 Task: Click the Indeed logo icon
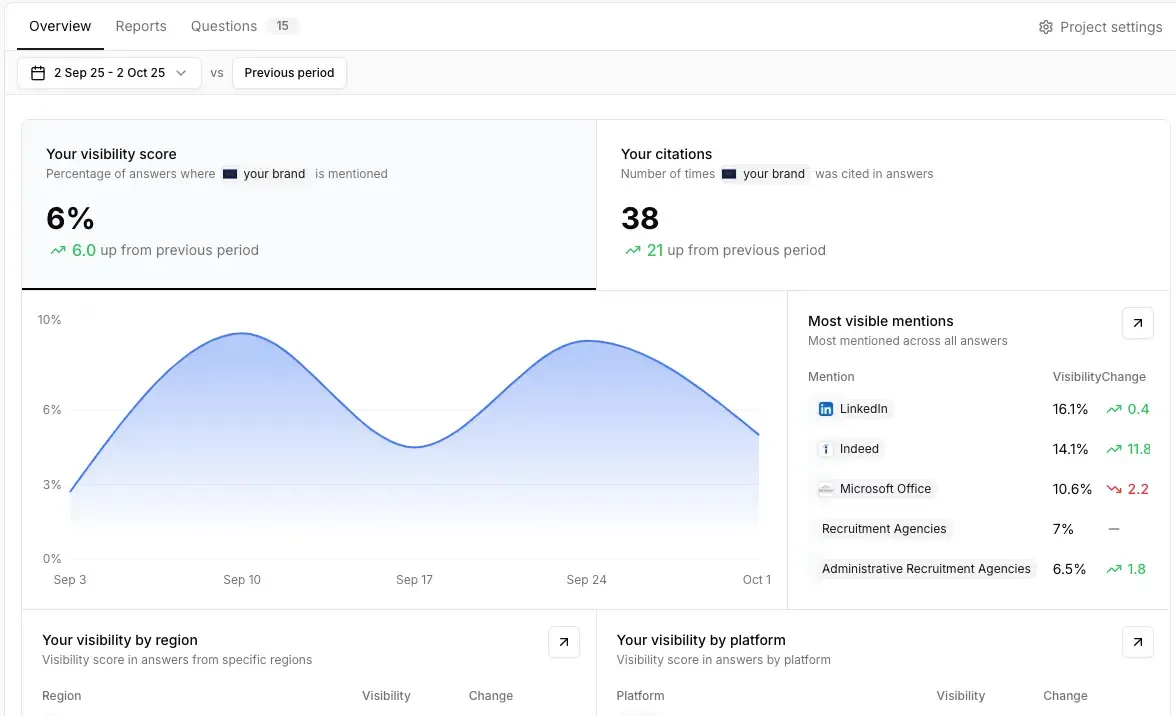826,449
